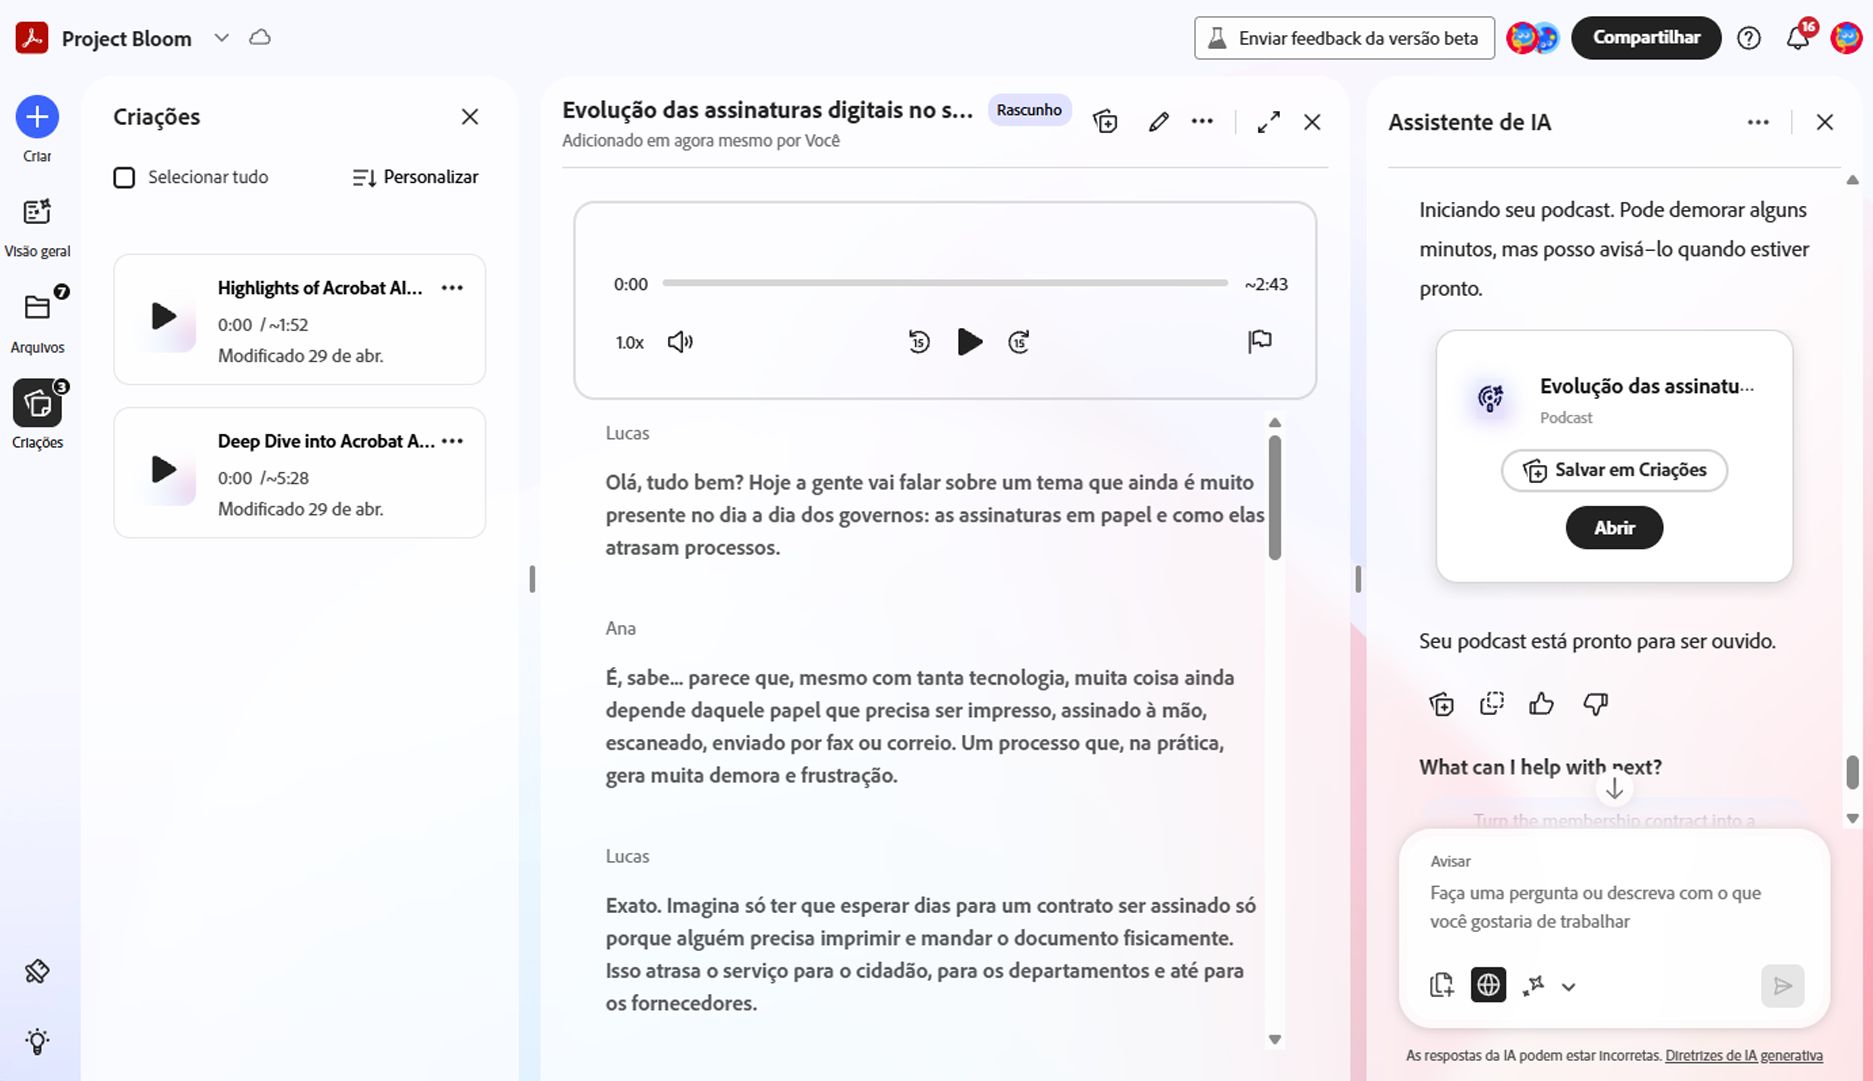This screenshot has height=1081, width=1873.
Task: Click thumbs down on assistant response
Action: pos(1595,704)
